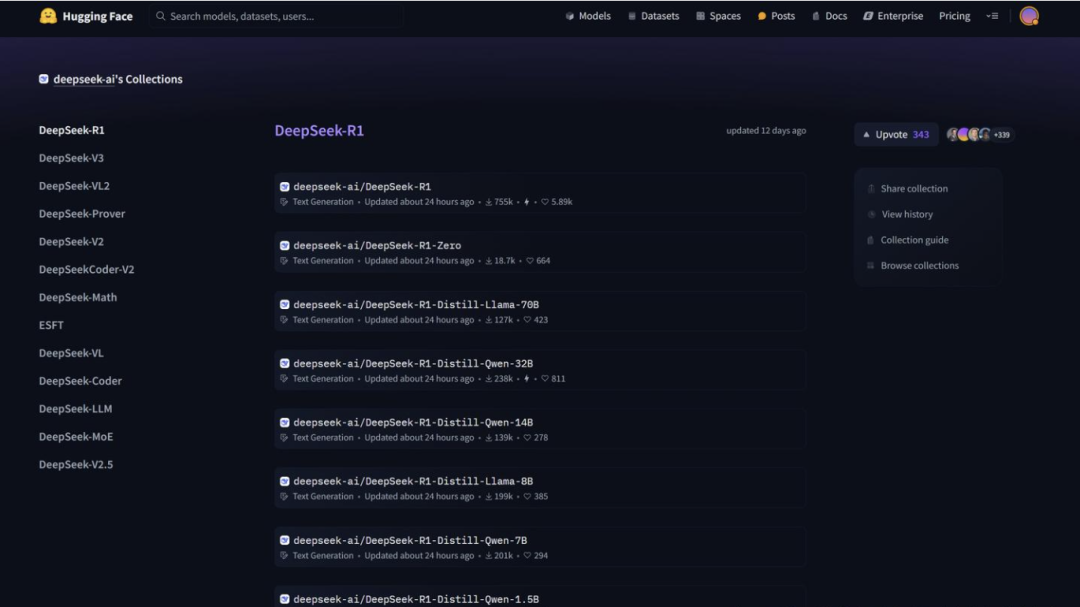This screenshot has height=607, width=1080.
Task: Open the Pricing nav item
Action: (x=954, y=16)
